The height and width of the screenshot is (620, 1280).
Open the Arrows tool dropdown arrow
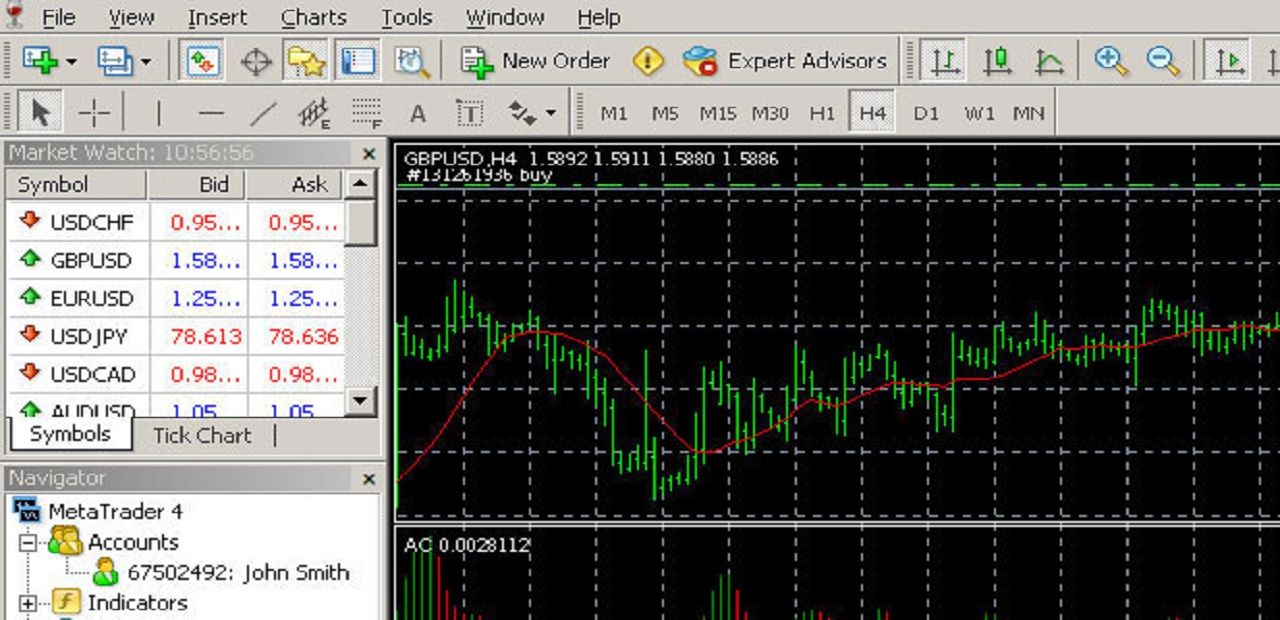[x=551, y=114]
